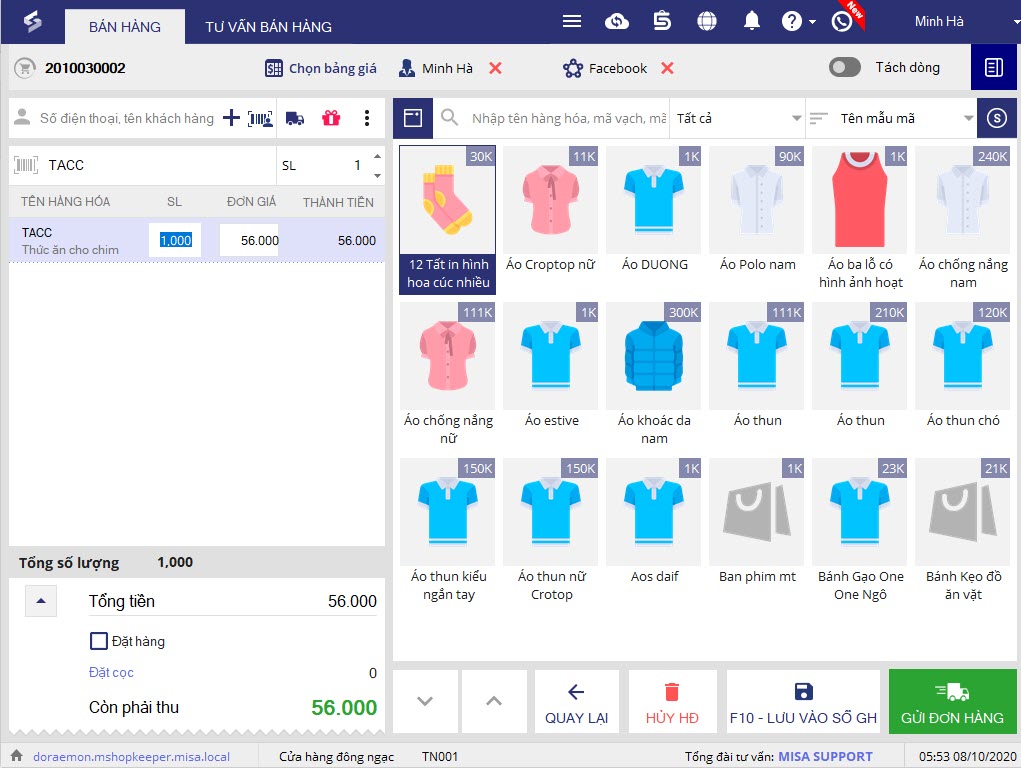Select the Áo thun chó product
Image resolution: width=1021 pixels, height=768 pixels.
point(962,366)
